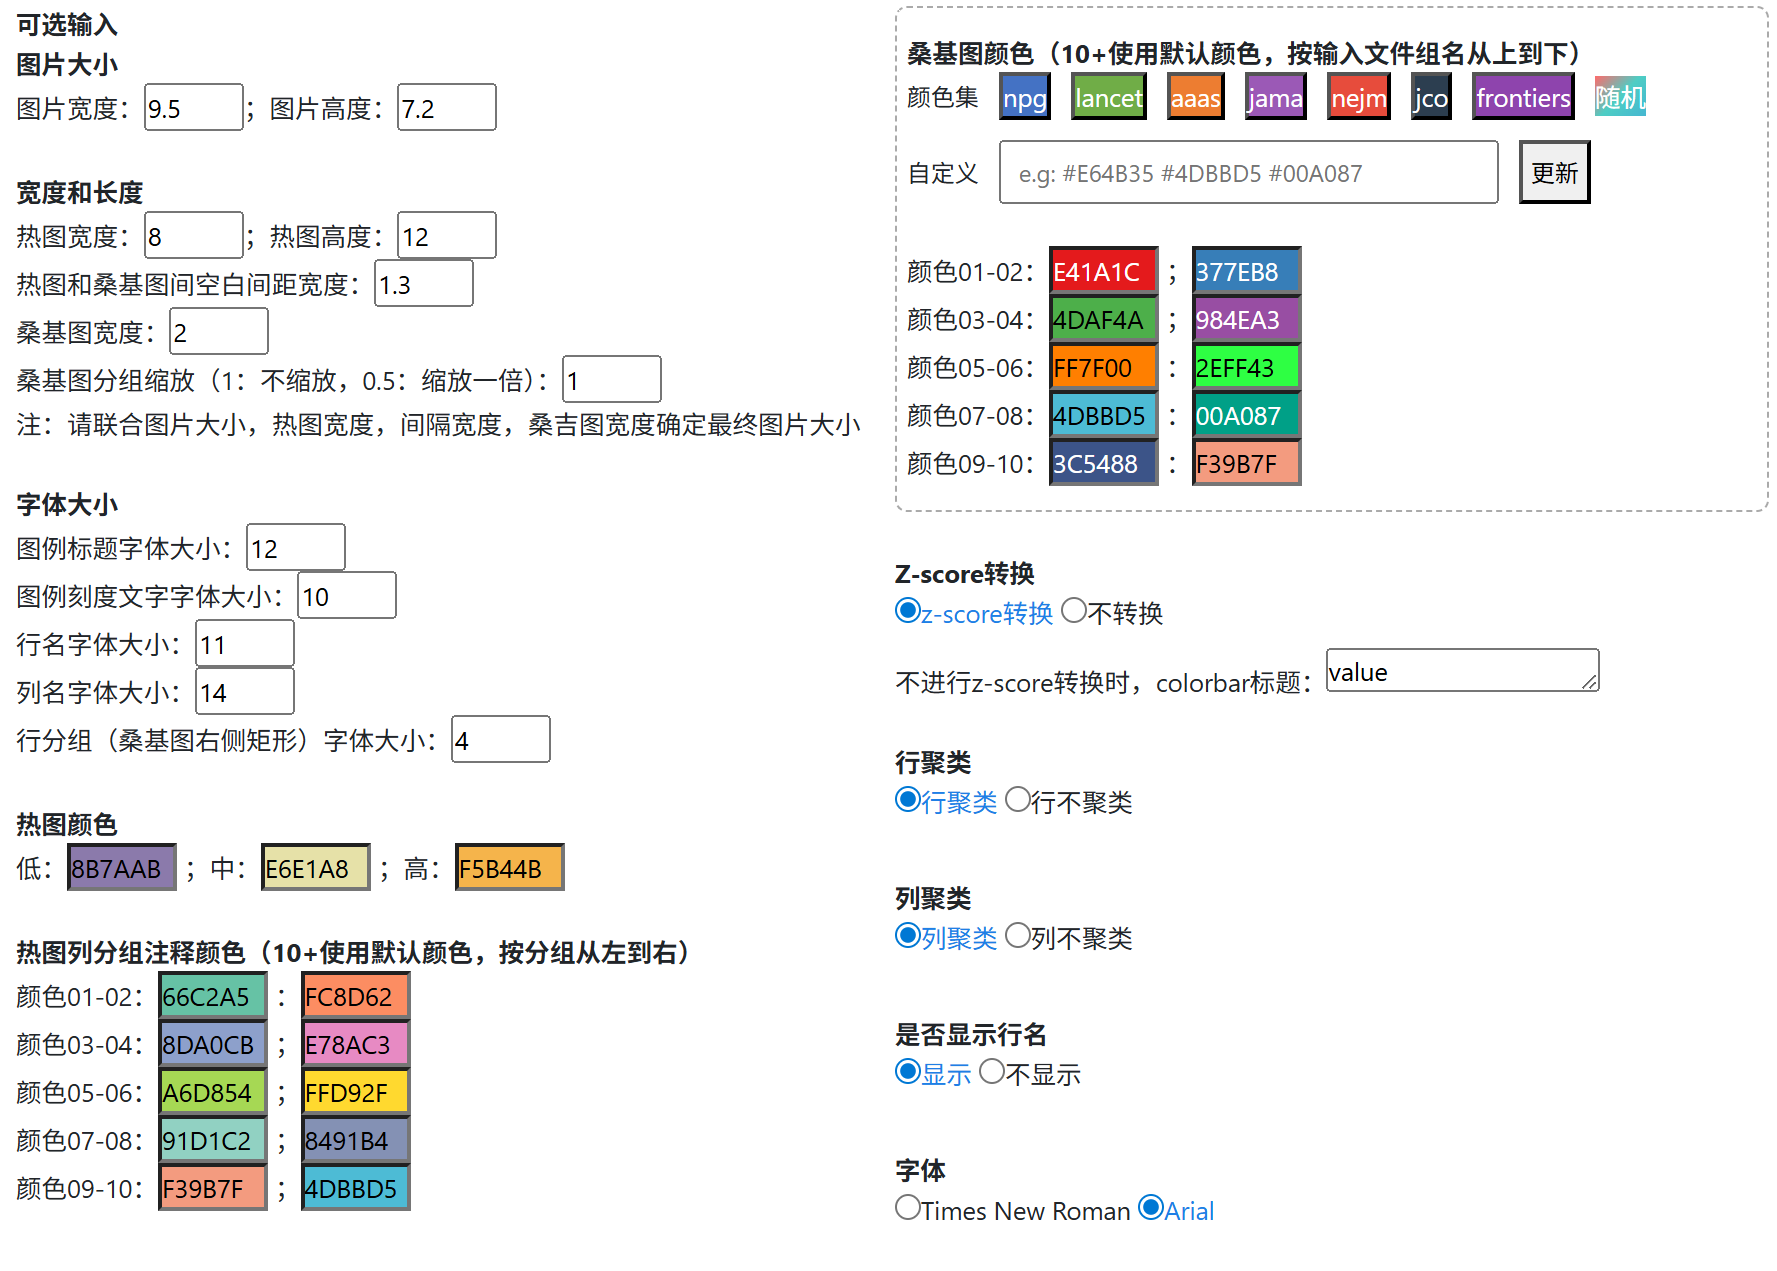Select the jco color set
The height and width of the screenshot is (1271, 1777).
pos(1430,96)
